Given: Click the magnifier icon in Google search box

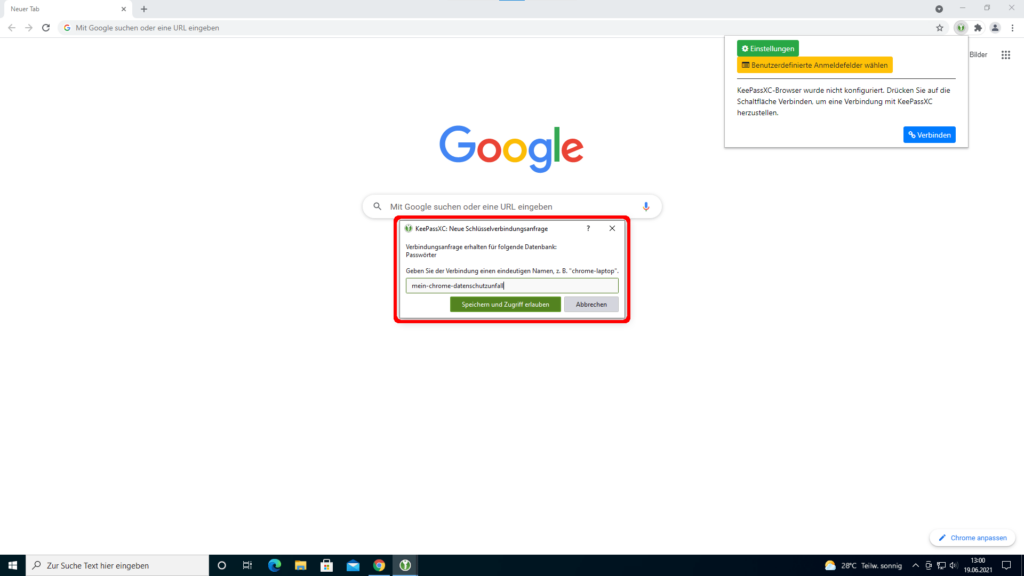Looking at the screenshot, I should (377, 206).
